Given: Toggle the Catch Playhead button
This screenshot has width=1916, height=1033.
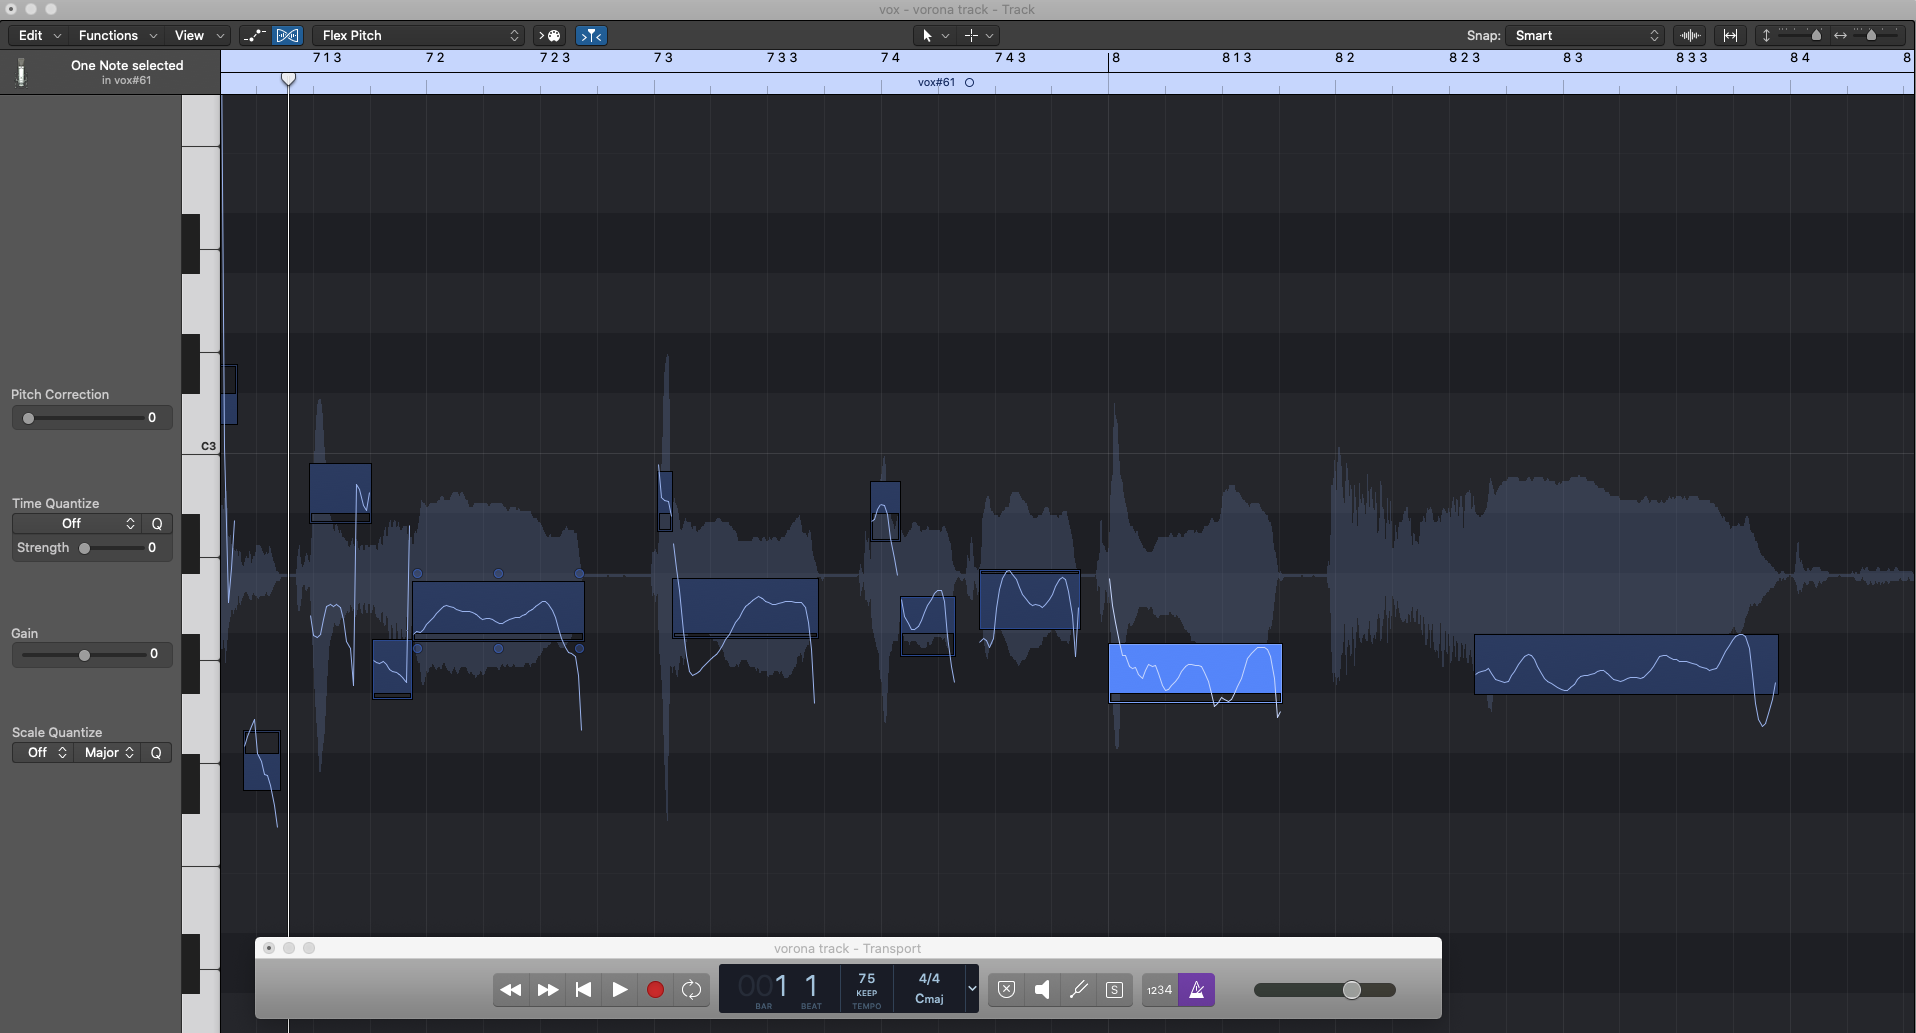Looking at the screenshot, I should pyautogui.click(x=592, y=35).
